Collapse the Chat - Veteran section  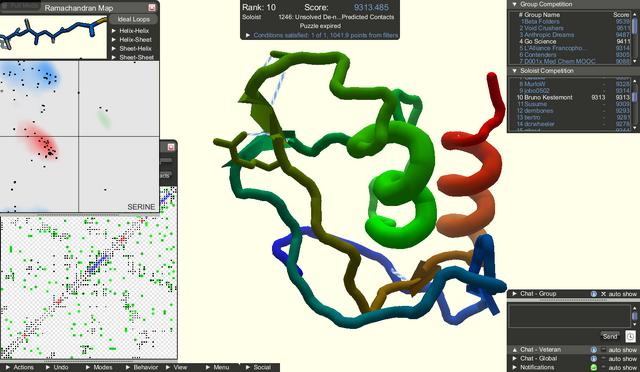[x=514, y=350]
